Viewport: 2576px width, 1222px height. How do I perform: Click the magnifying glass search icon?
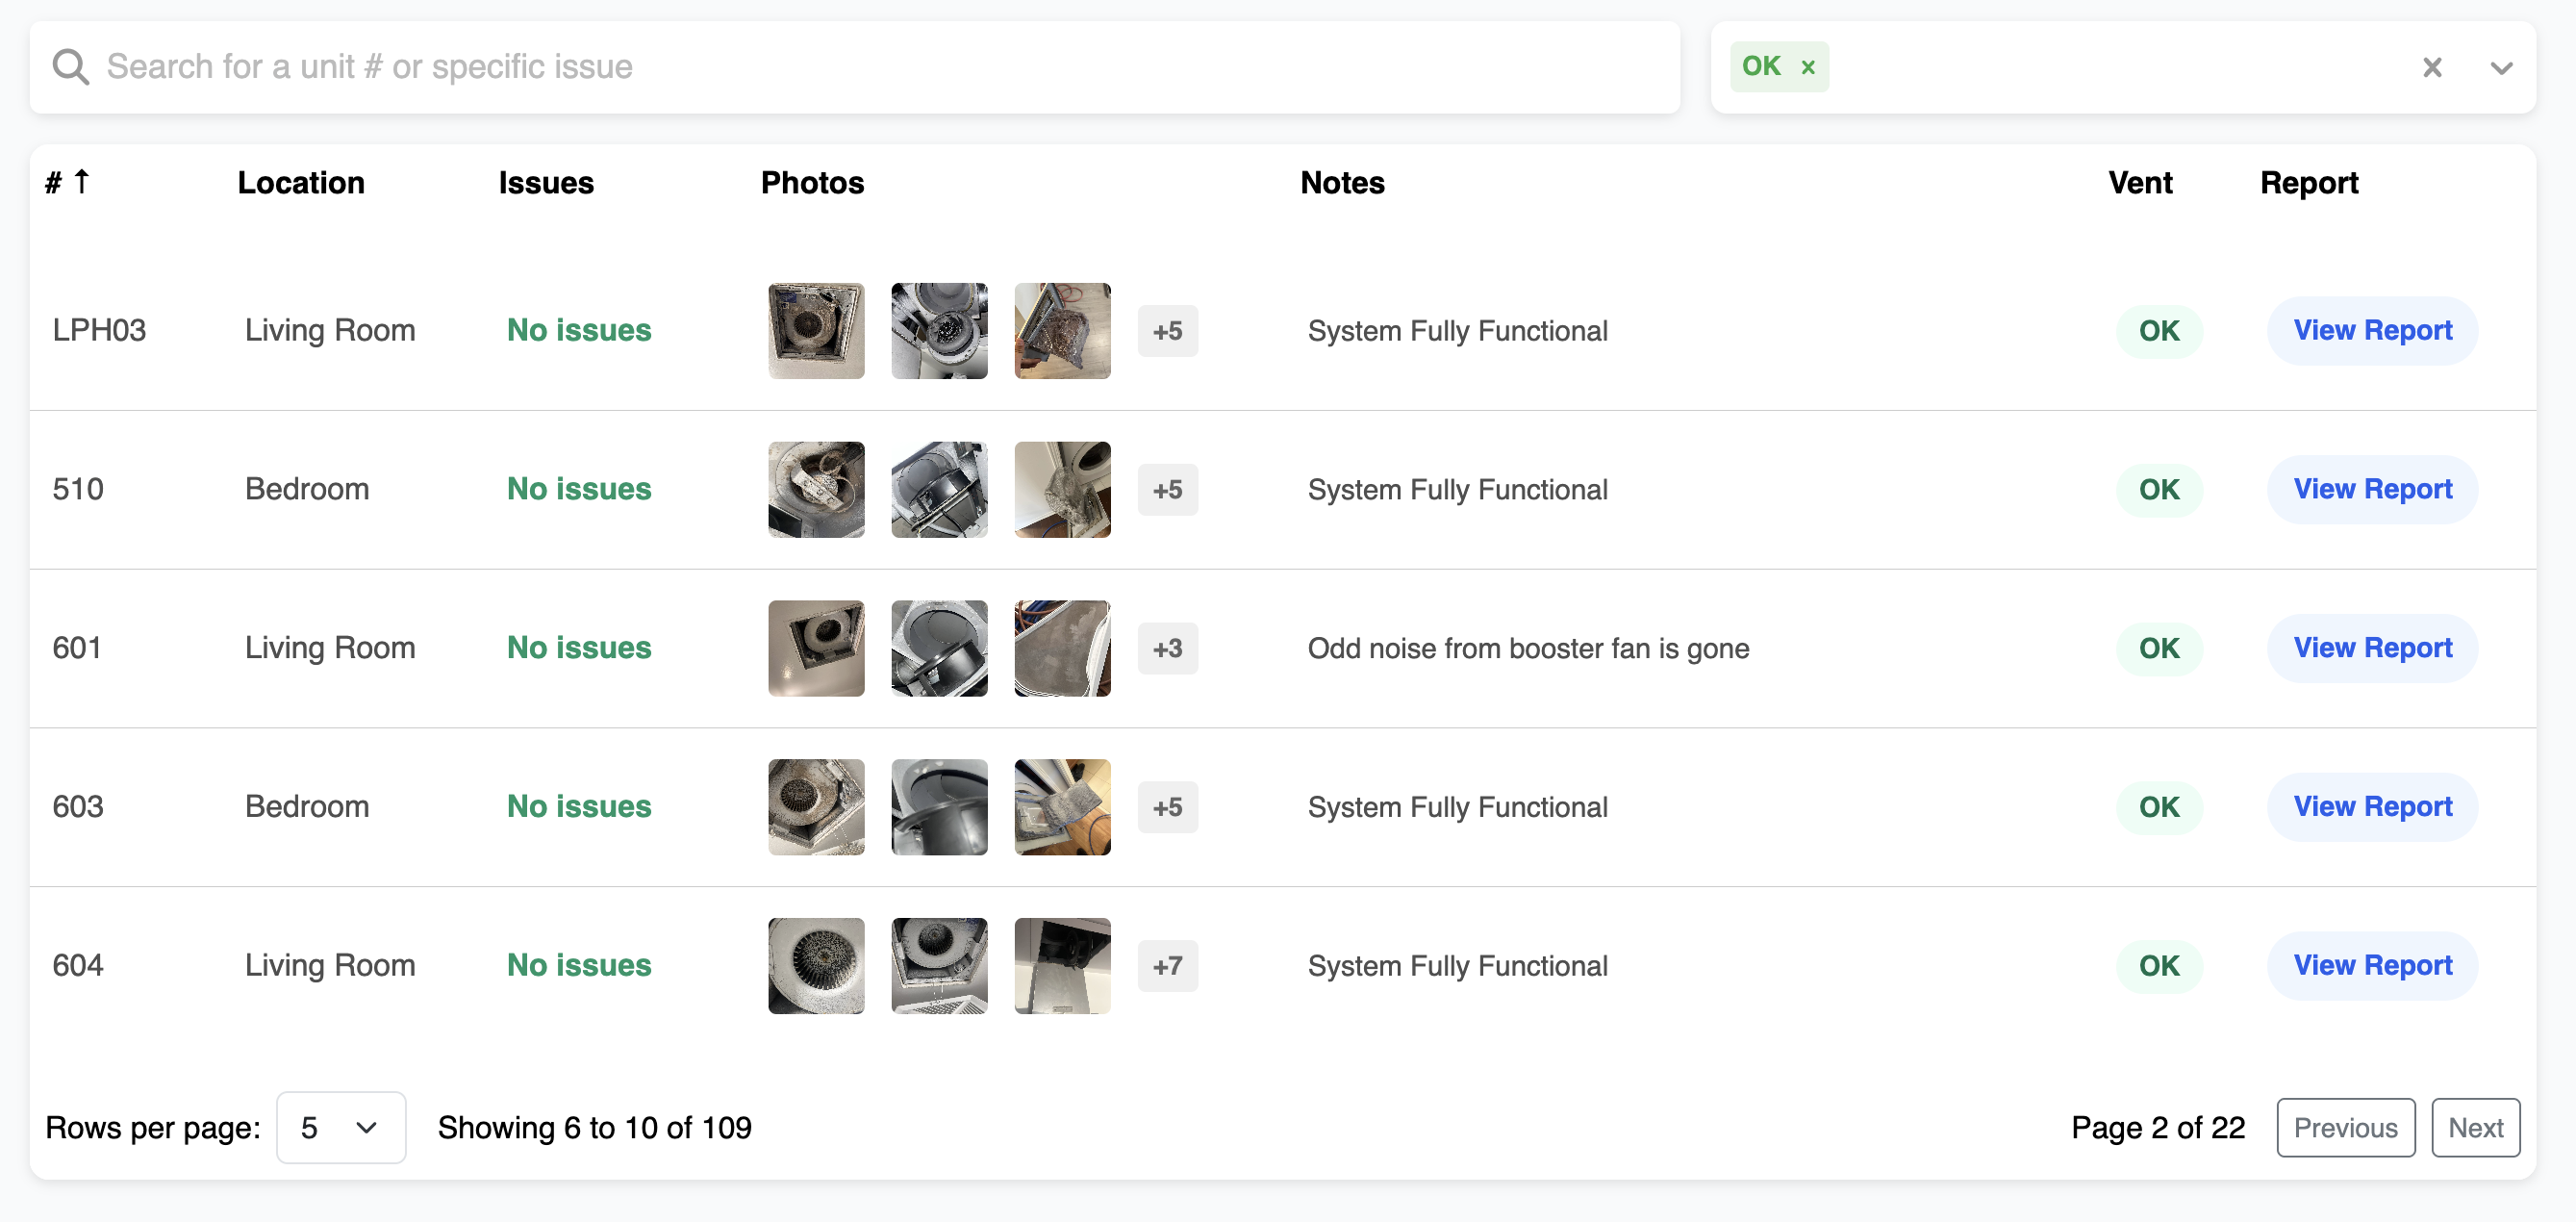click(71, 67)
